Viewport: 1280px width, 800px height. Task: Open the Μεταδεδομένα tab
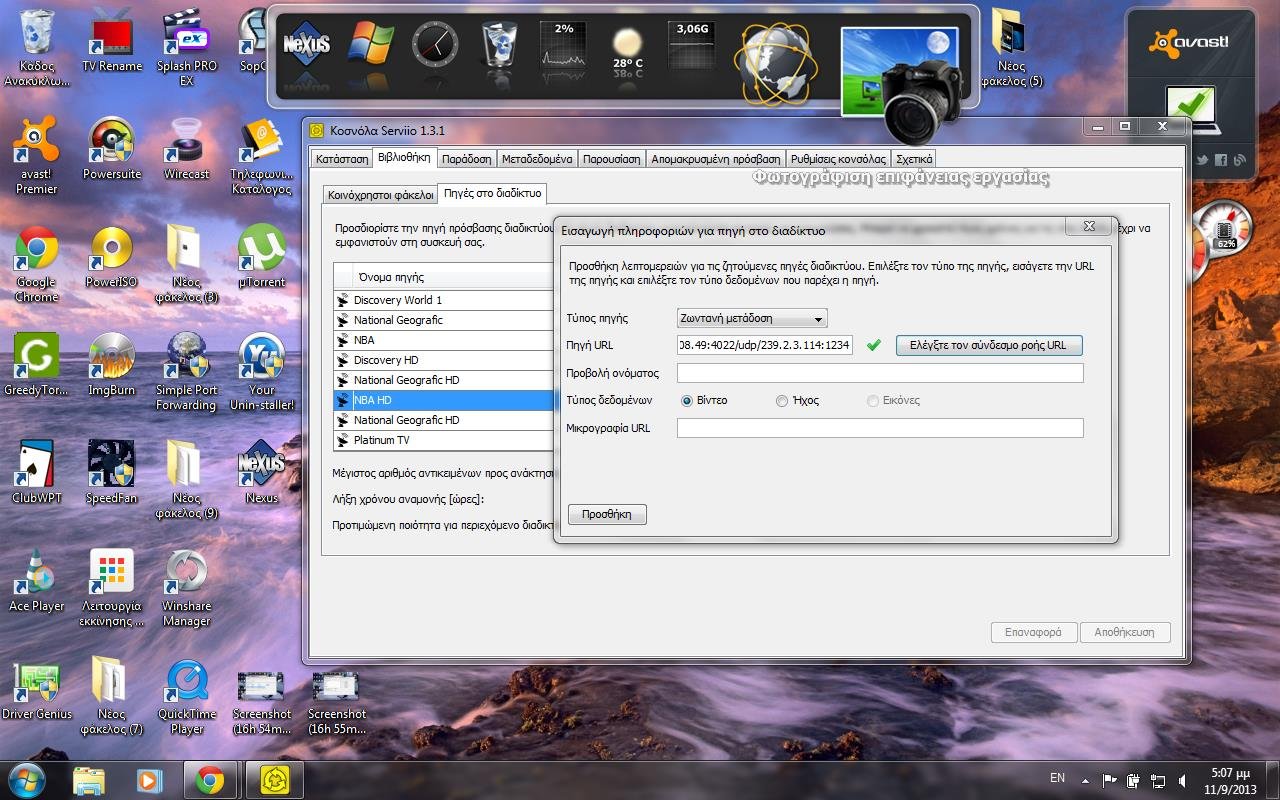click(537, 159)
